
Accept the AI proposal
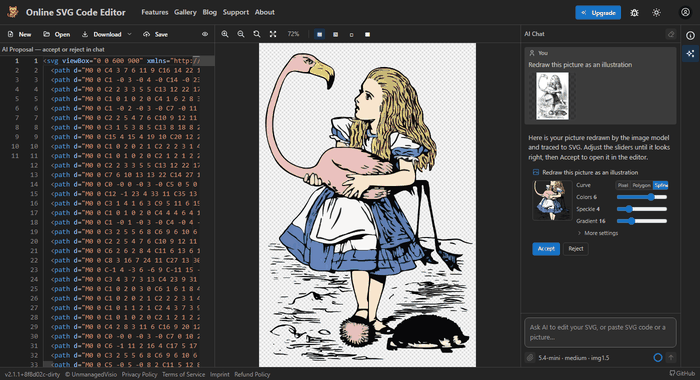tap(546, 249)
